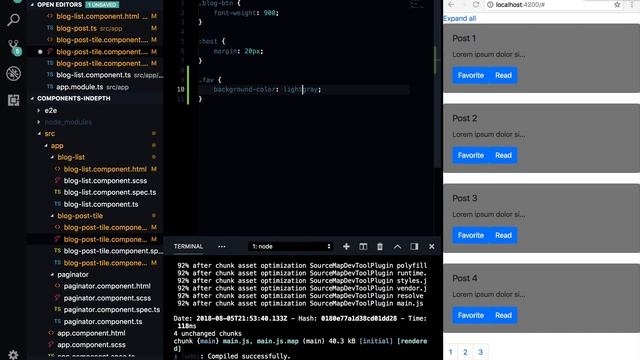Select the '1: node' terminal dropdown
The width and height of the screenshot is (640, 360).
tap(291, 247)
